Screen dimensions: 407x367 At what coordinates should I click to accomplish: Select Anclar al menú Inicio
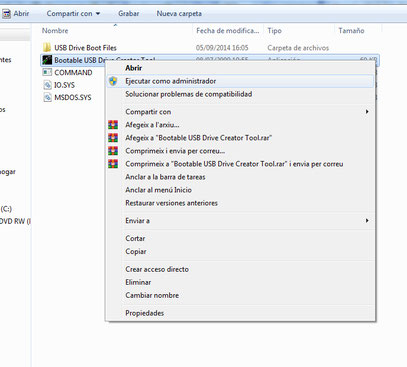tap(240, 190)
